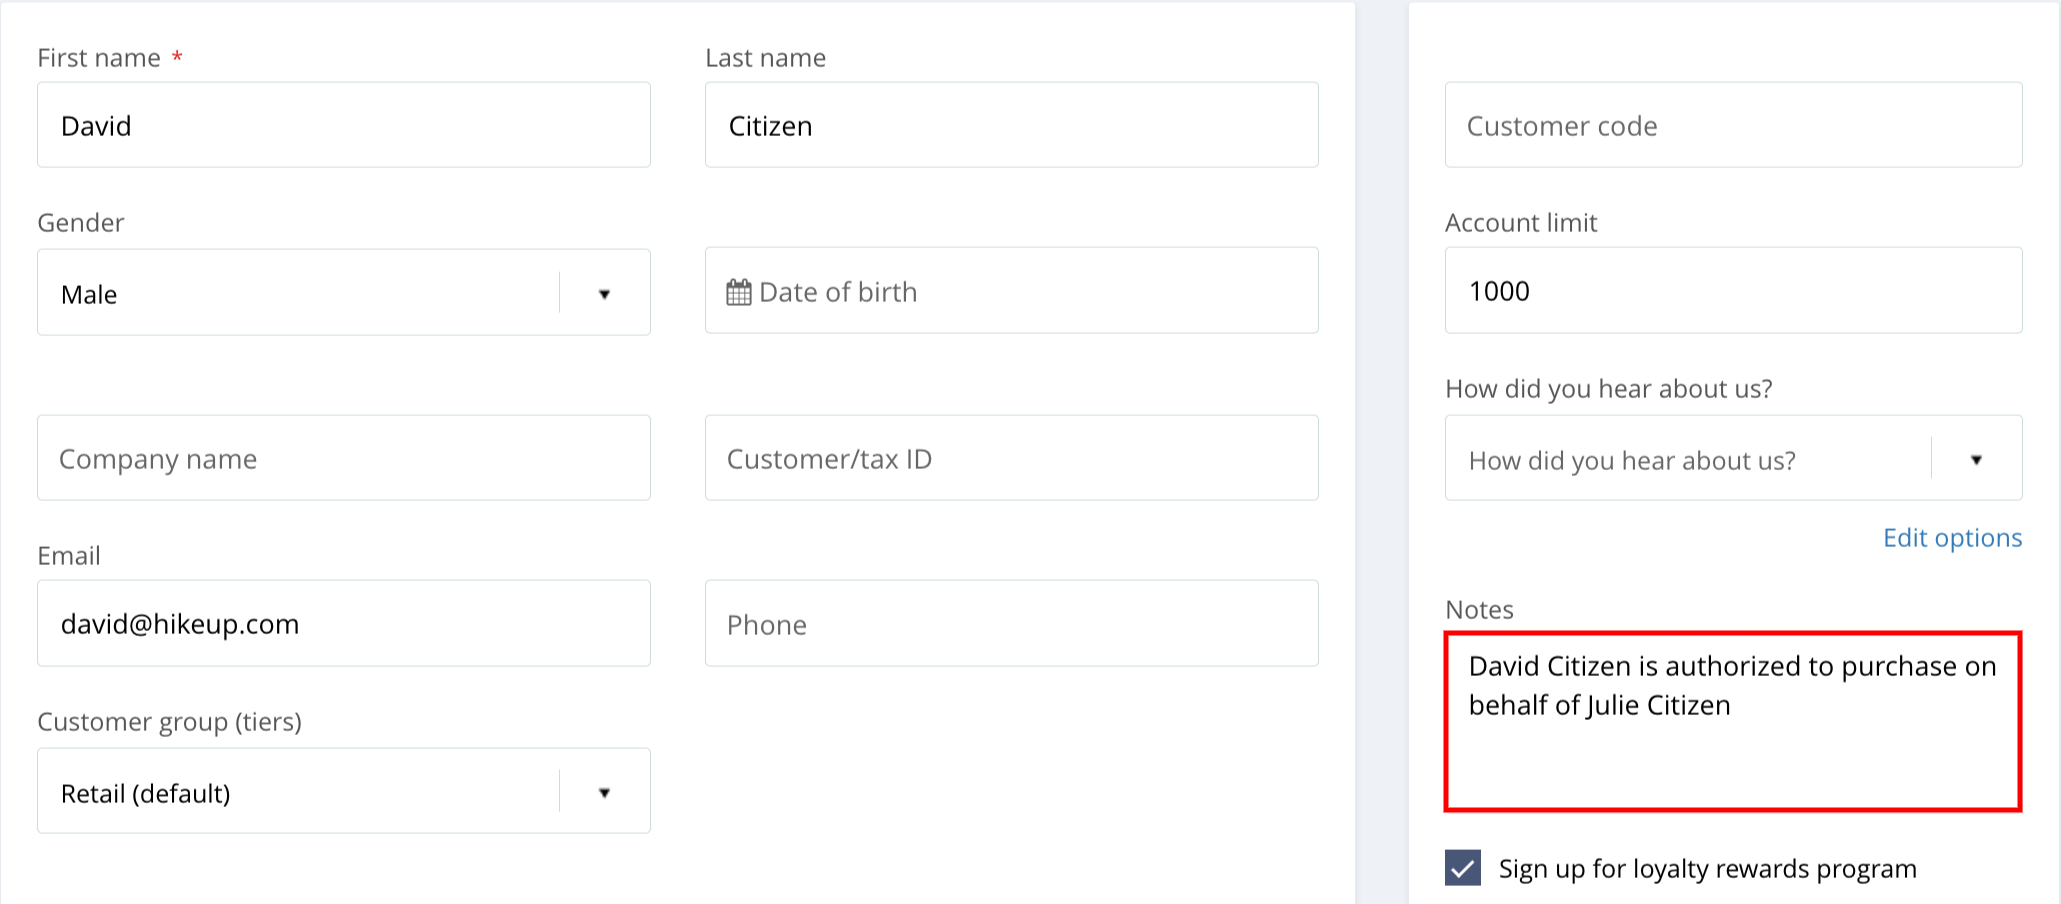Open the Gender dropdown arrow
Screen dimensions: 2061x904
604,294
